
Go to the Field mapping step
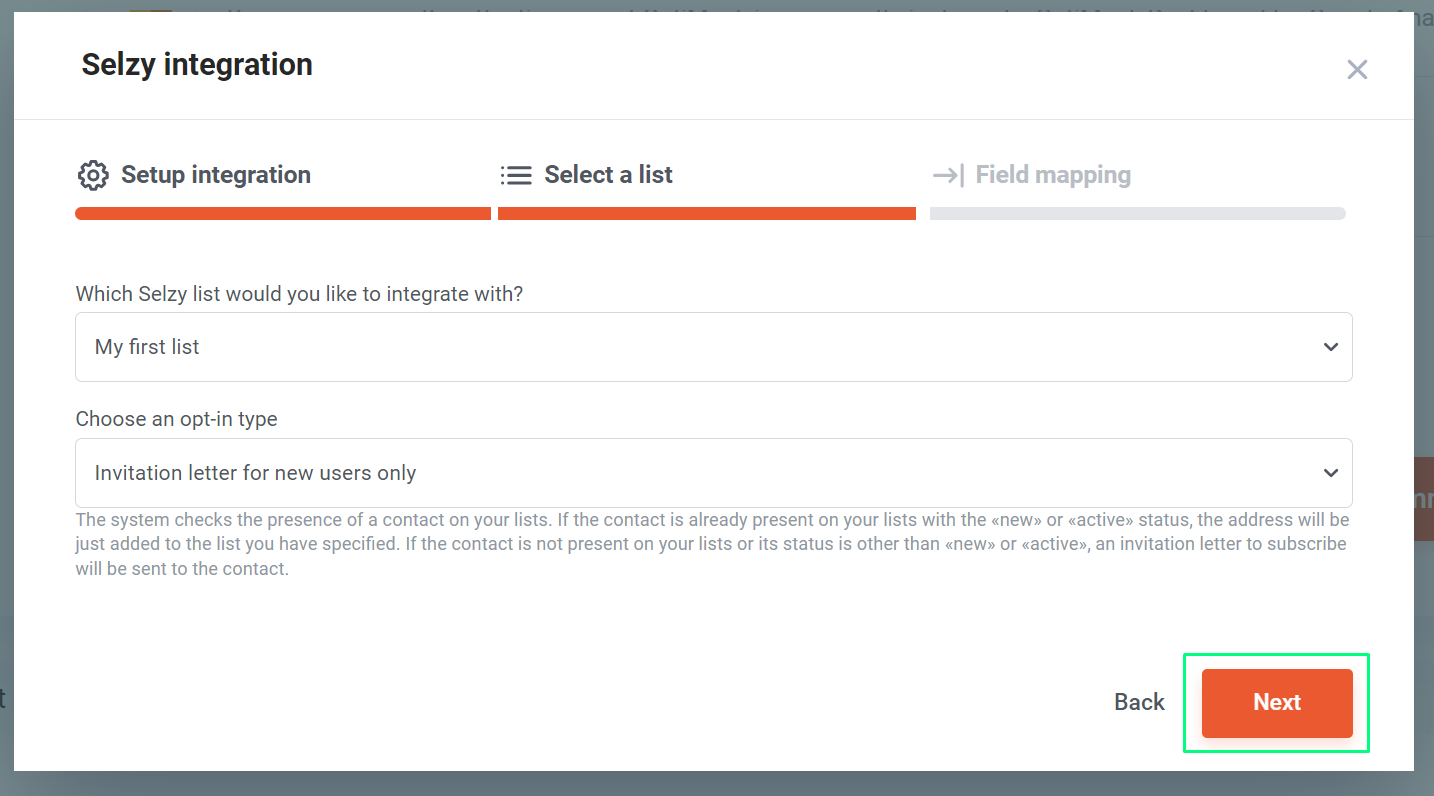(1053, 175)
